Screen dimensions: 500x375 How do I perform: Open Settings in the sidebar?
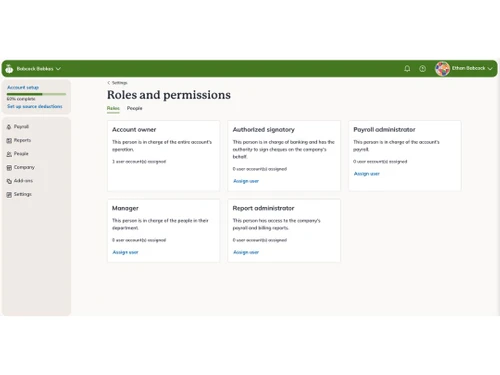click(22, 194)
